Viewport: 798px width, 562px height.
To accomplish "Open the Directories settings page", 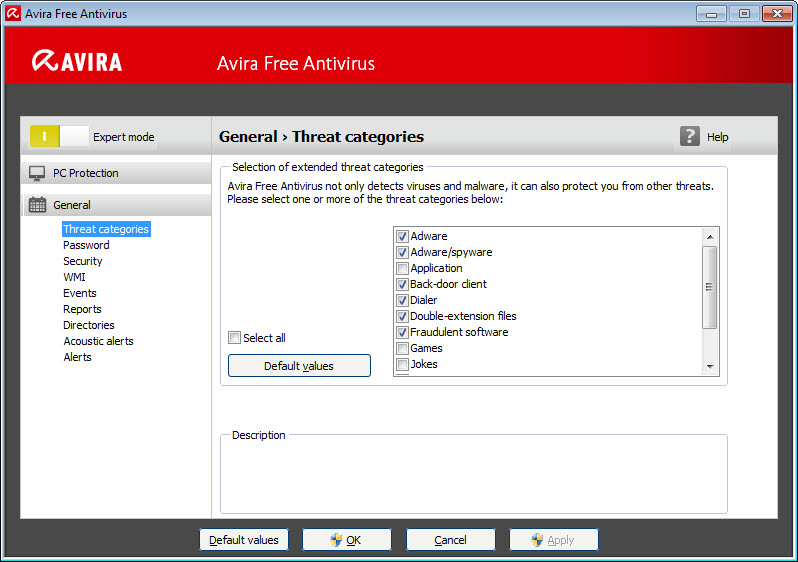I will (x=89, y=325).
